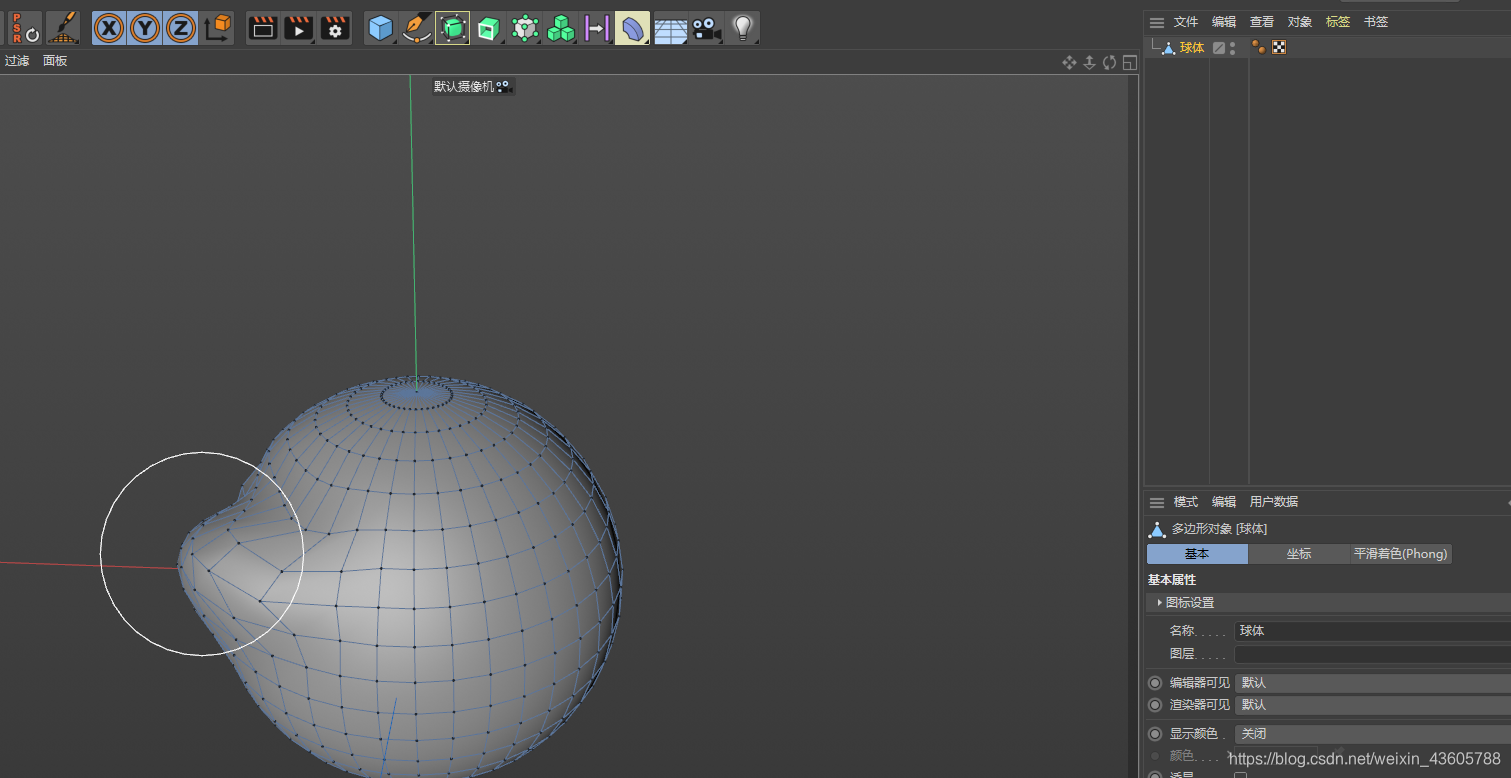Click the viewport rotate orbit icon

pos(1109,63)
